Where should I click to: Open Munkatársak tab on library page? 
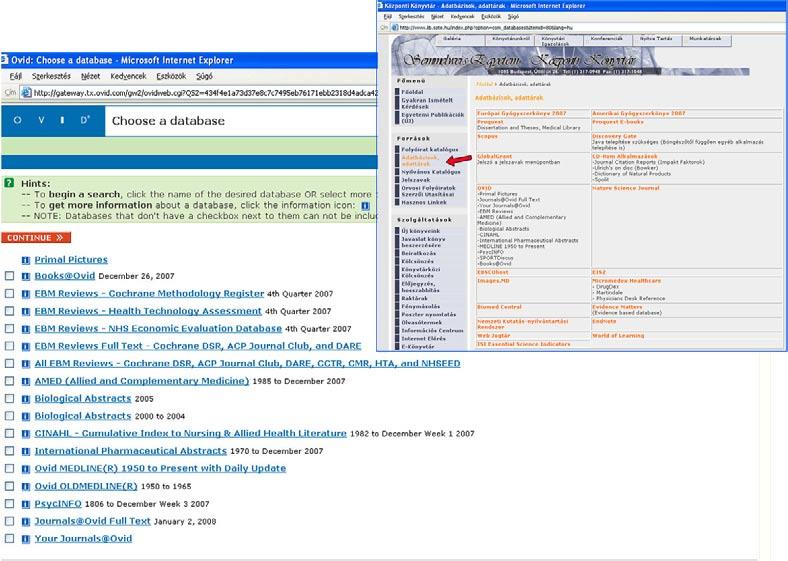pyautogui.click(x=705, y=39)
